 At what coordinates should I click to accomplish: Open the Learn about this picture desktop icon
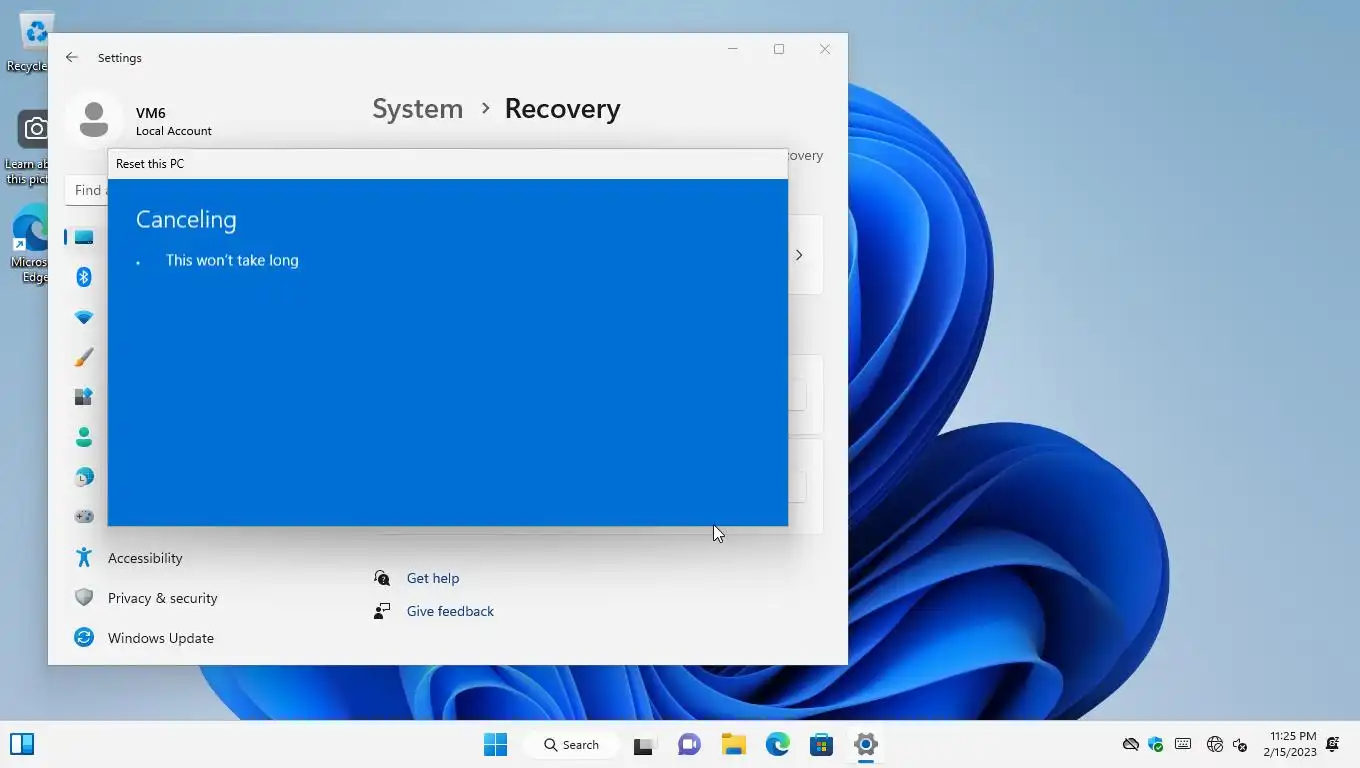(27, 148)
